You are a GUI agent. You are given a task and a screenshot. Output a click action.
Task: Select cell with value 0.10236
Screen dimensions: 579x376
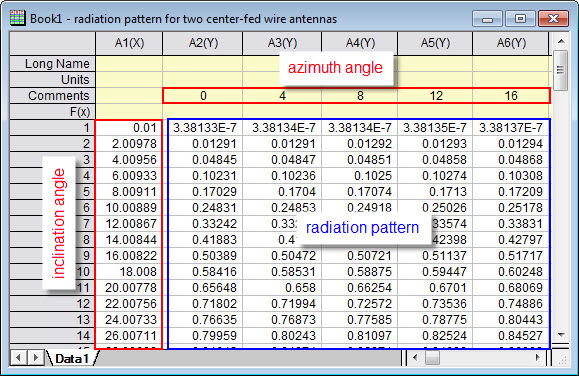282,176
